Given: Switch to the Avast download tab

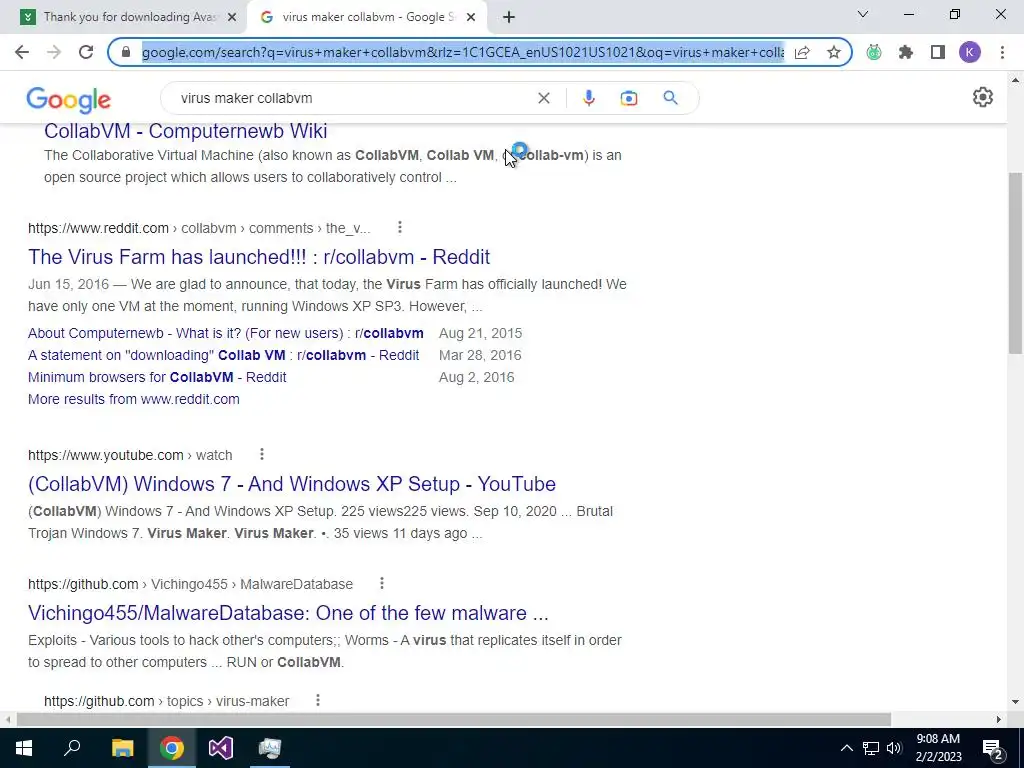Looking at the screenshot, I should [x=129, y=17].
